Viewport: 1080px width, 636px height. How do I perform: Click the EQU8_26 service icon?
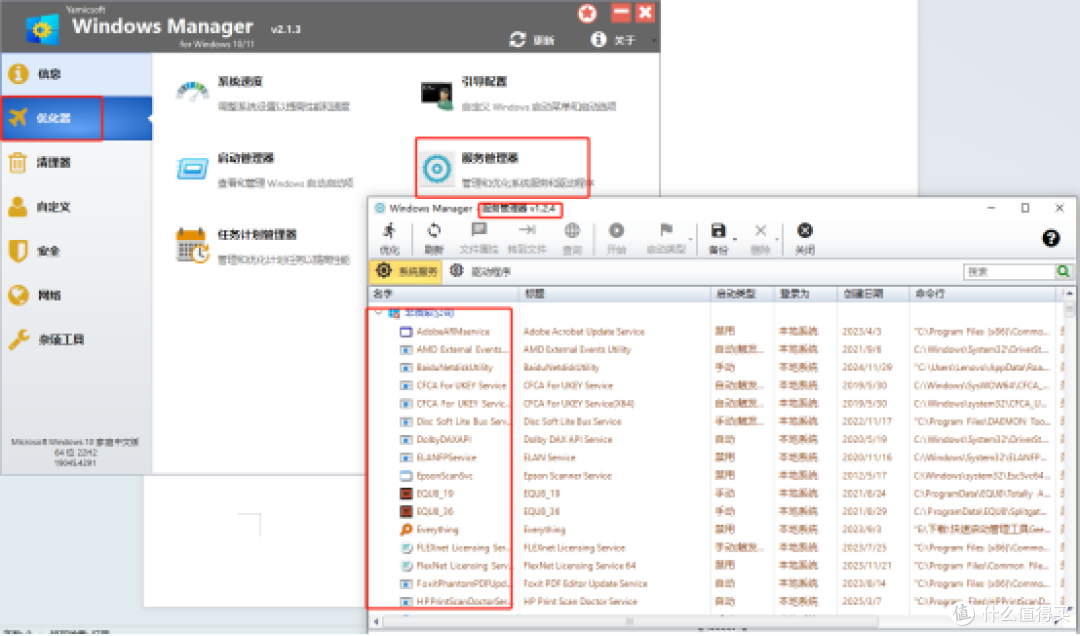(406, 511)
